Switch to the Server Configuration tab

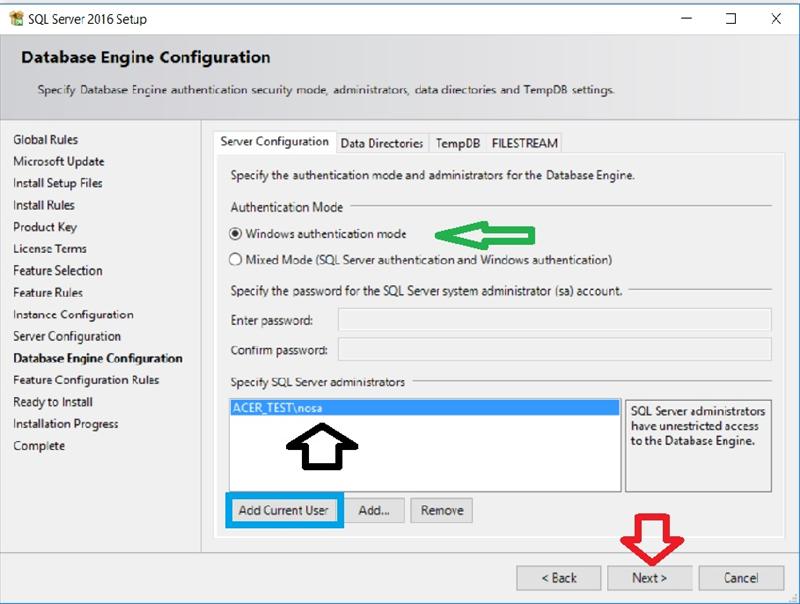(x=274, y=142)
